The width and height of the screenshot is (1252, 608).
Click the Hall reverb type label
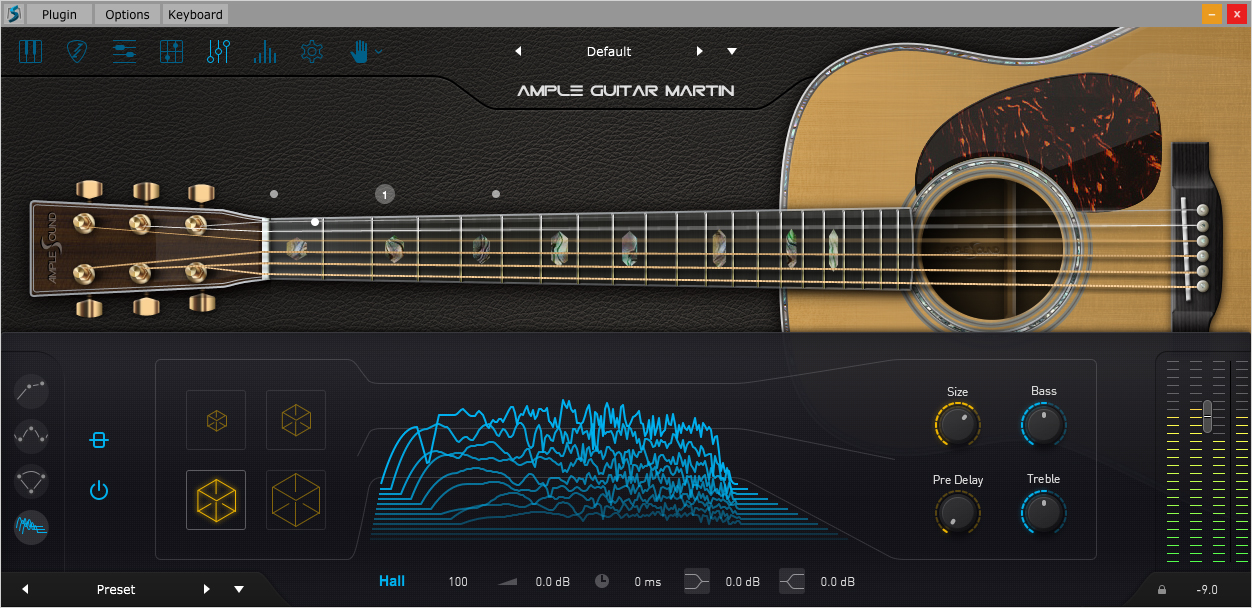[x=392, y=581]
